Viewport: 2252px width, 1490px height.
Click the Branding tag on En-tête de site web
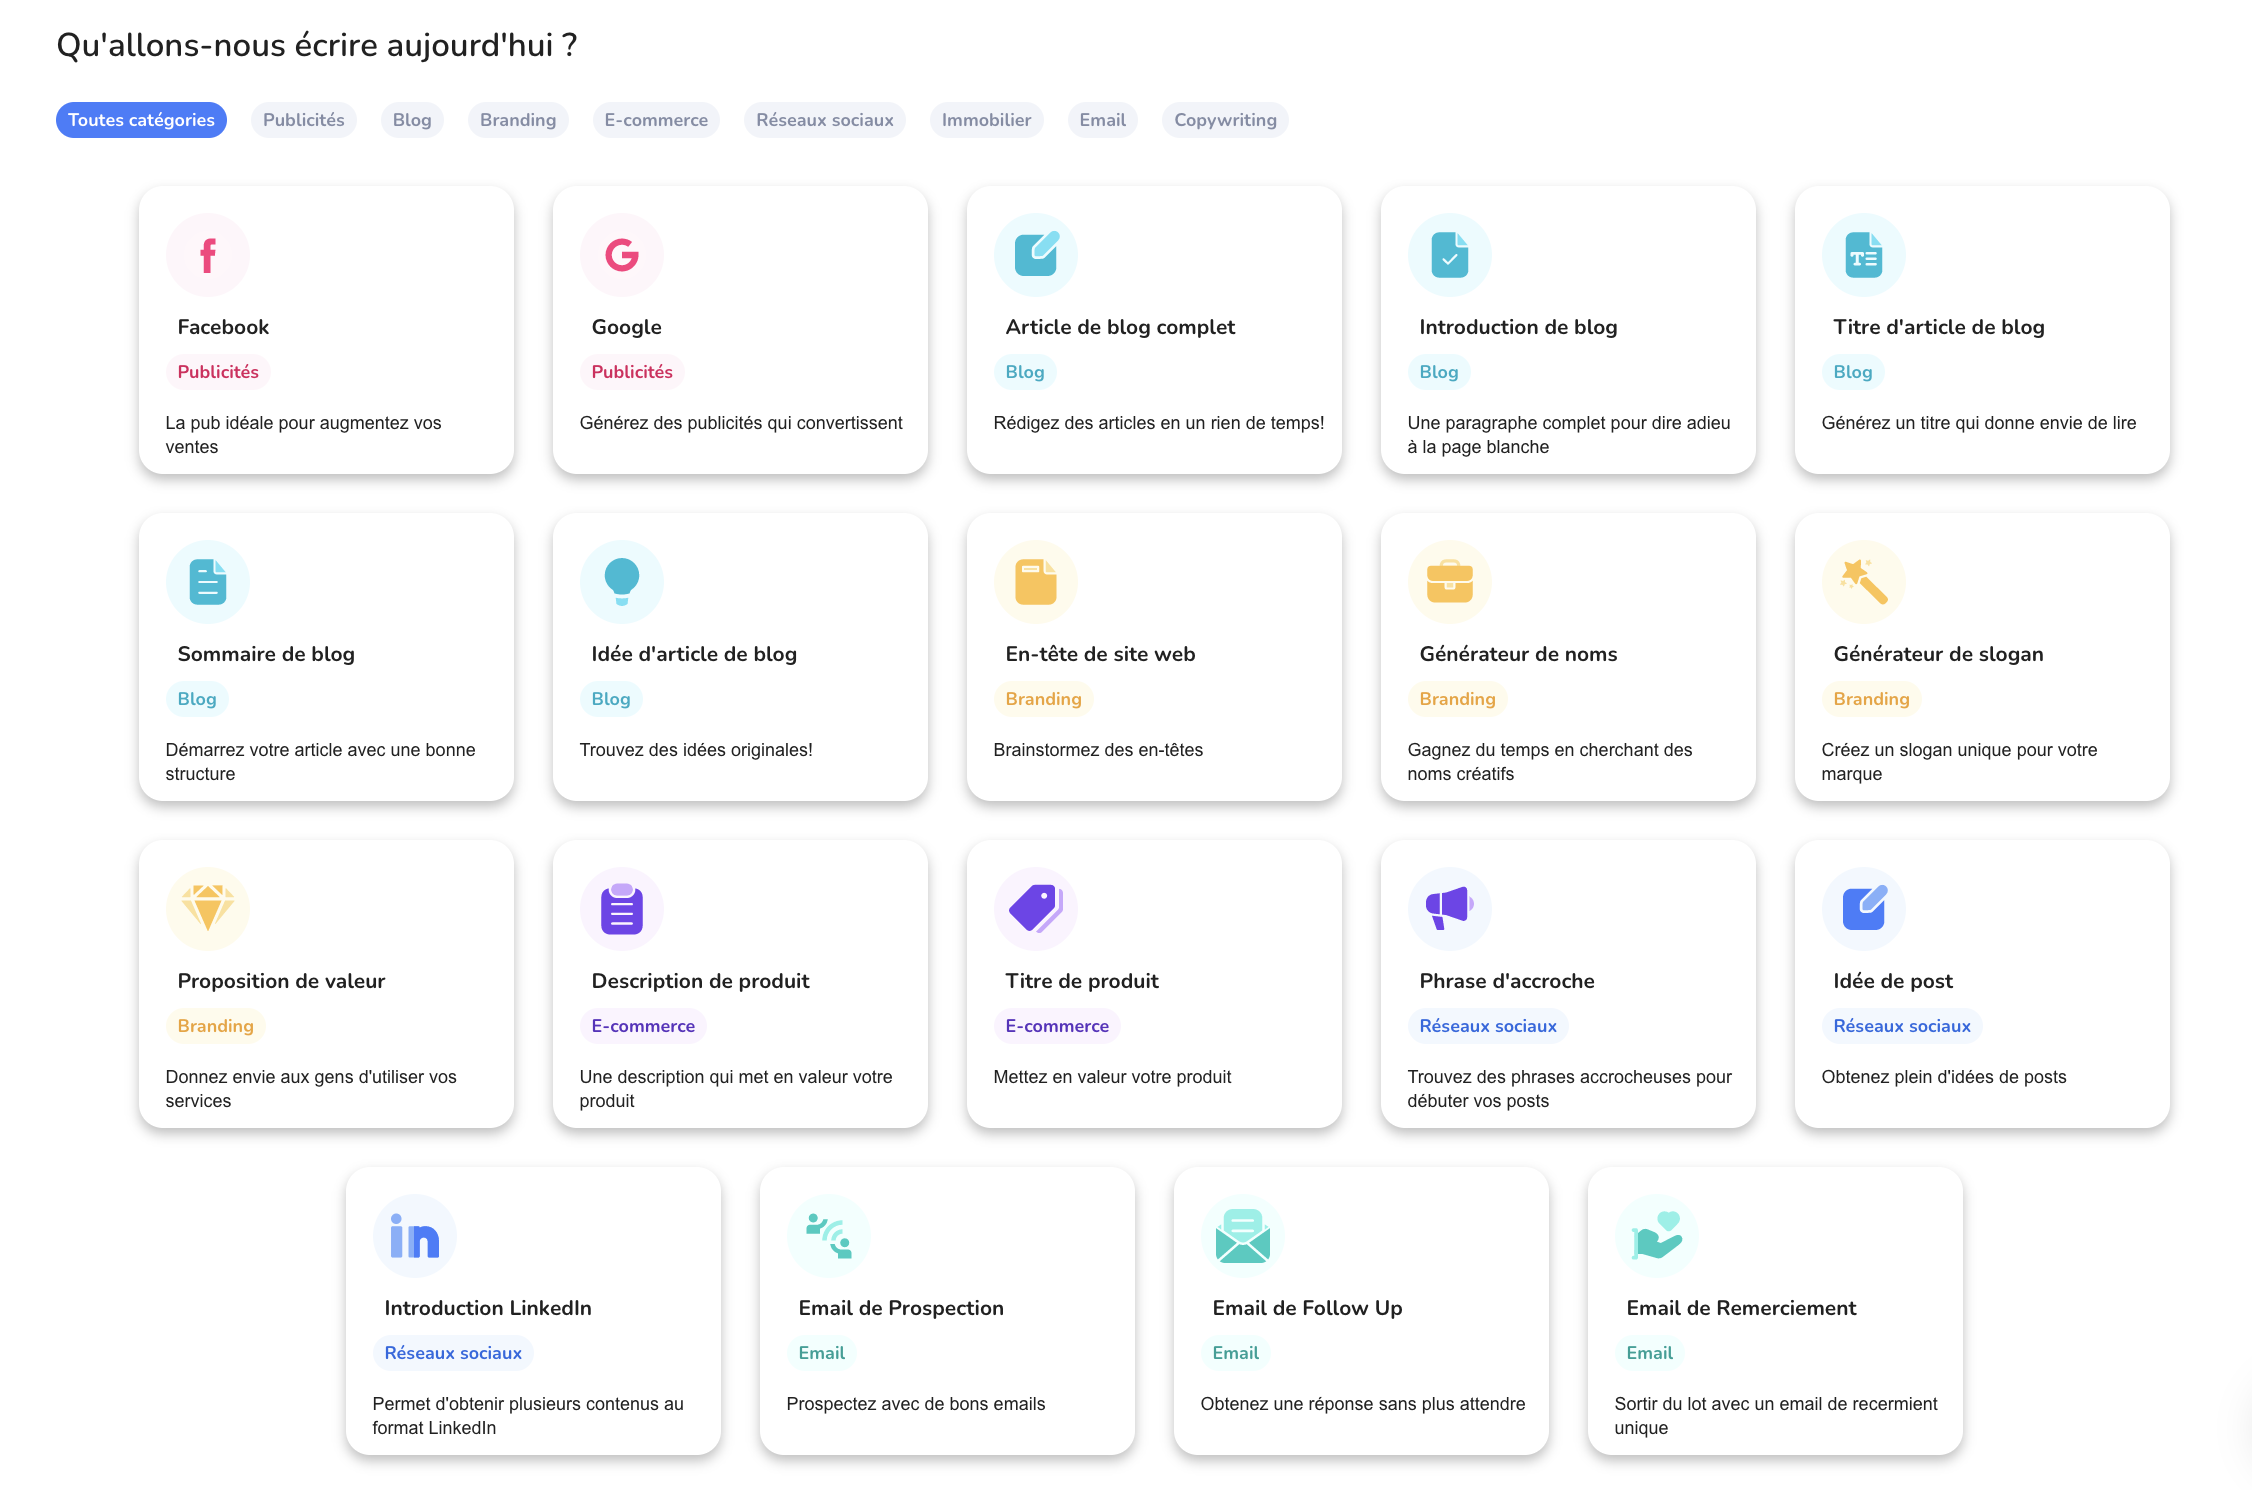tap(1043, 699)
